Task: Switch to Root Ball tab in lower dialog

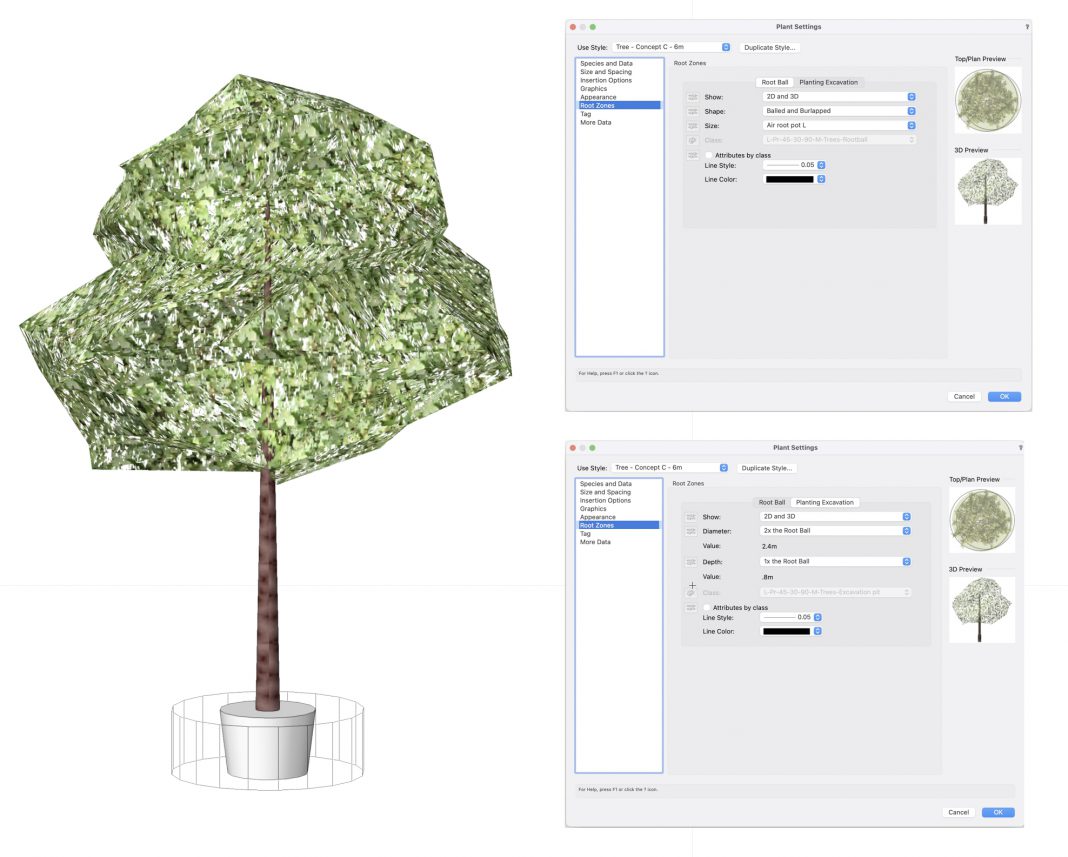Action: (771, 502)
